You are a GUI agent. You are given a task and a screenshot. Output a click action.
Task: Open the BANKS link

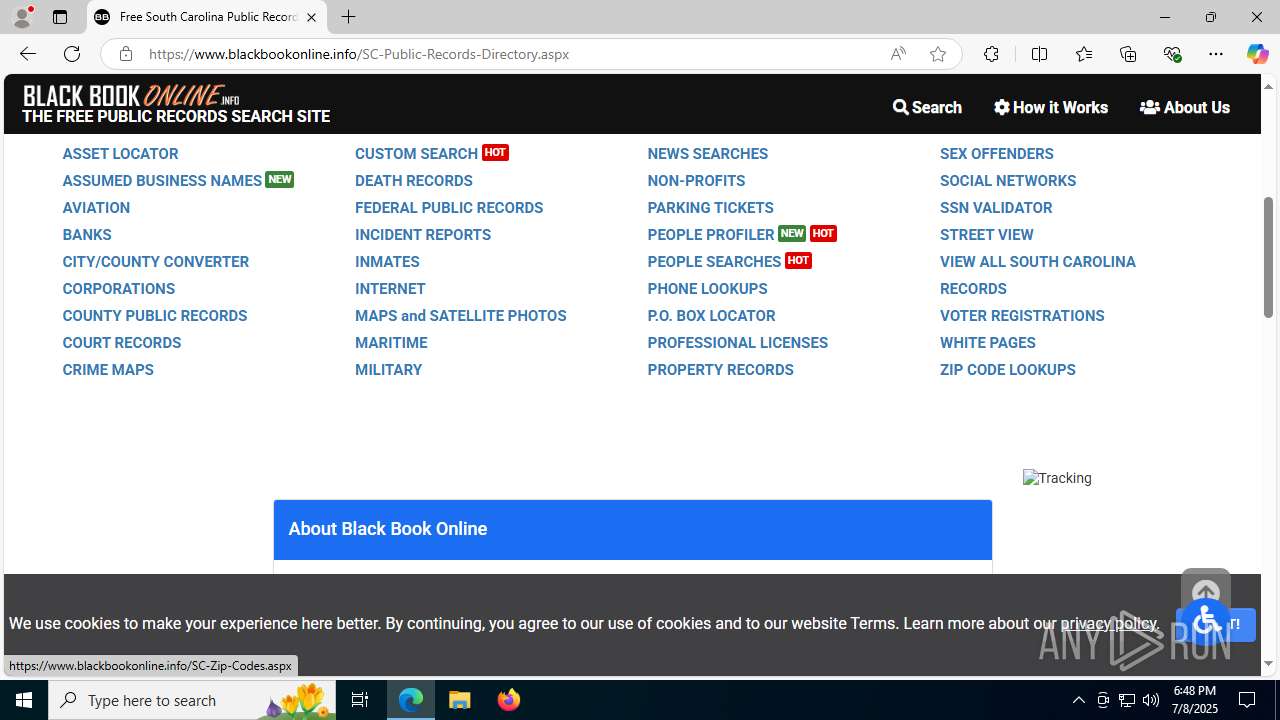tap(87, 235)
